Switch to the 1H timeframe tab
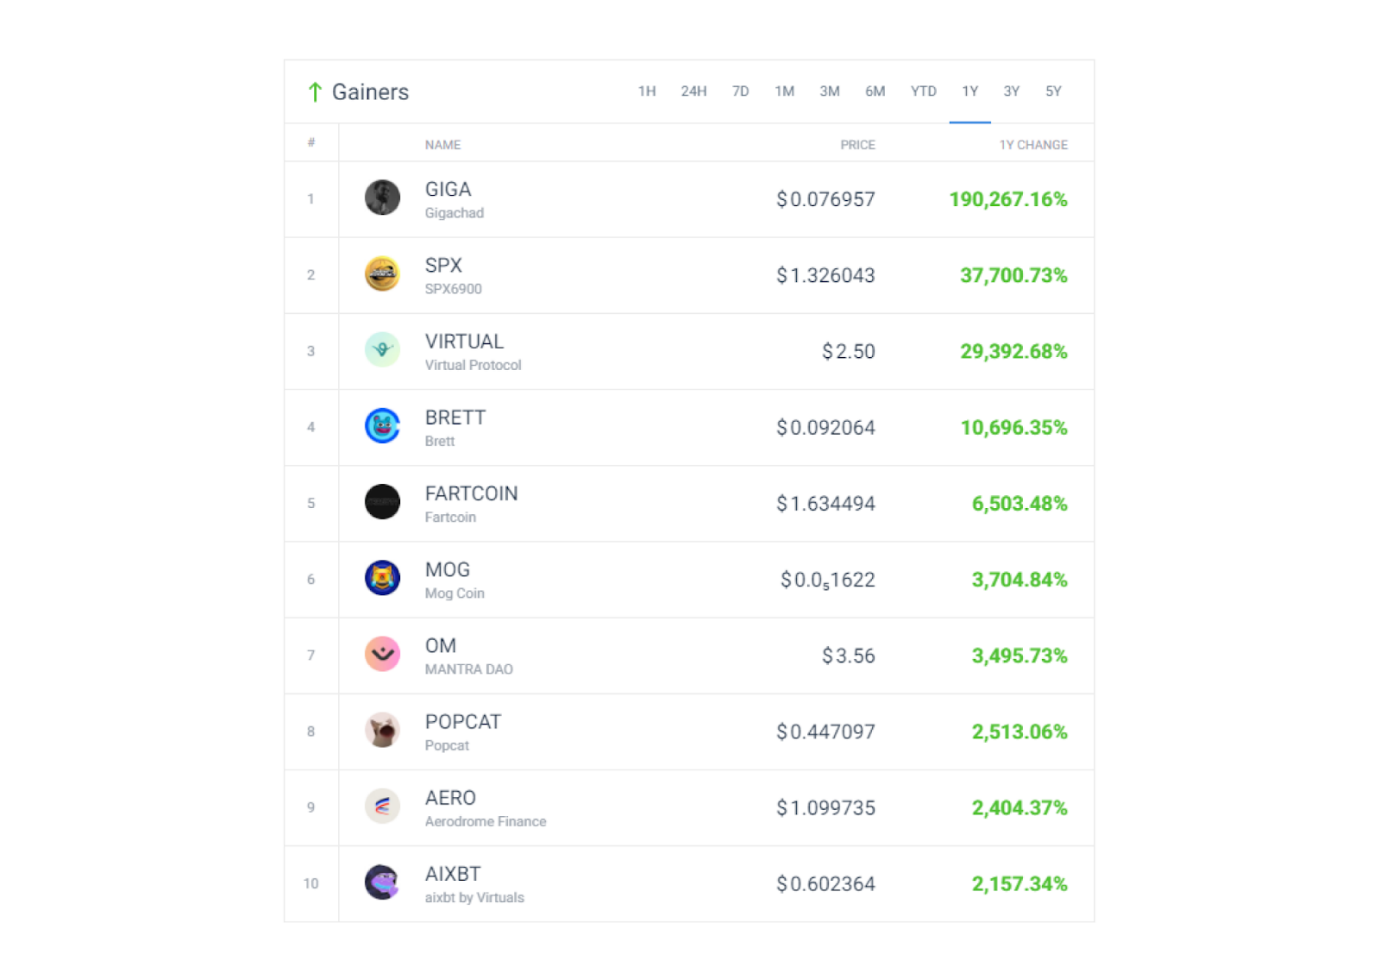 (x=647, y=91)
